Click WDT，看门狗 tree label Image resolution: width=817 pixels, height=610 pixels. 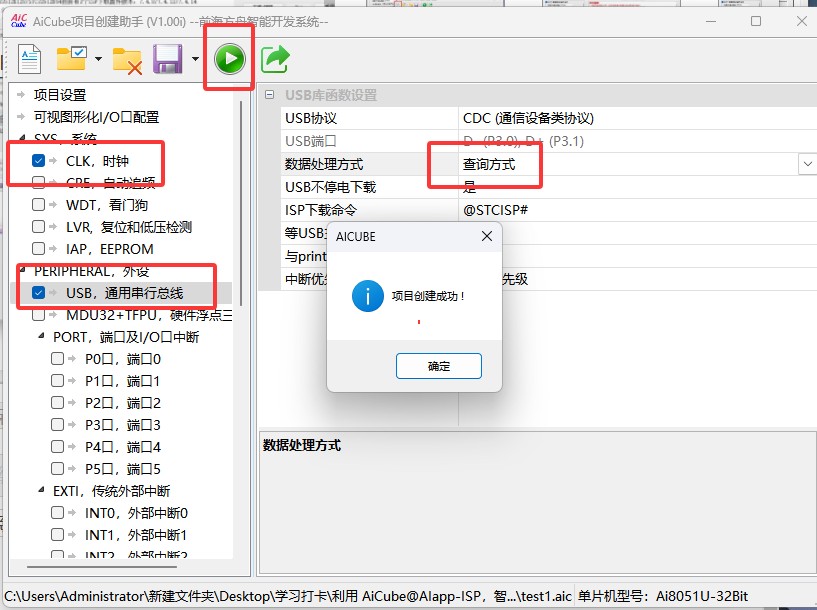(x=107, y=205)
